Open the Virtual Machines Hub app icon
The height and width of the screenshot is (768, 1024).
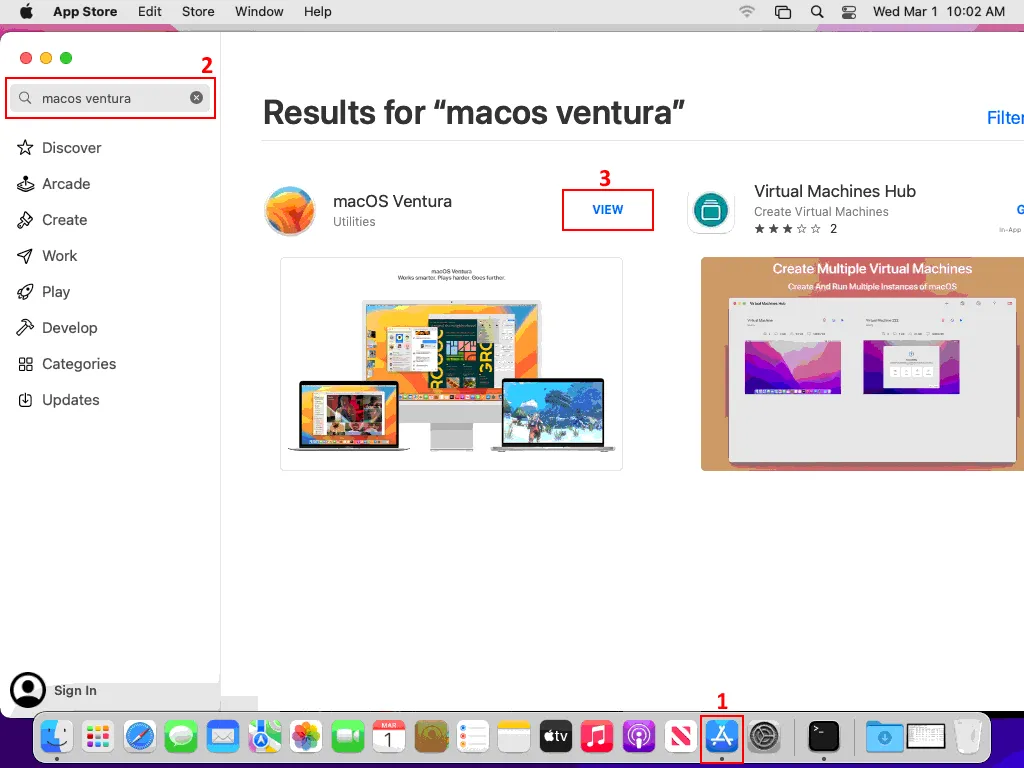[711, 211]
